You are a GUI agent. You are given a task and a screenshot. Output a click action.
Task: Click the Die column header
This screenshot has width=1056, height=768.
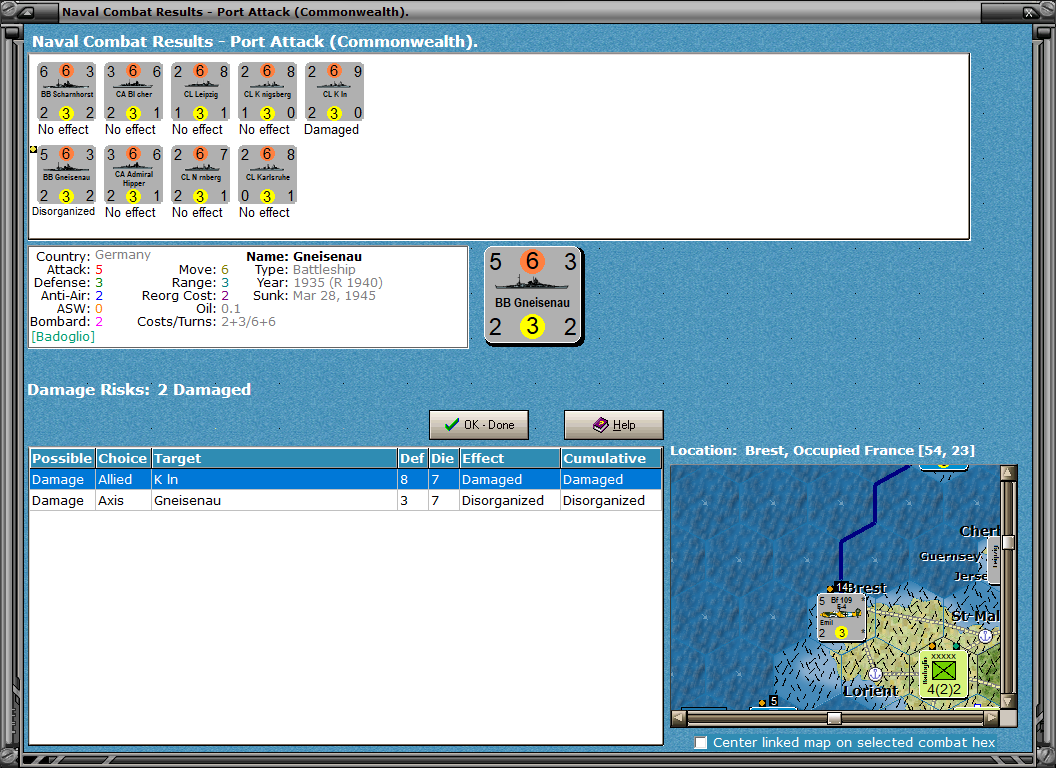[x=443, y=458]
